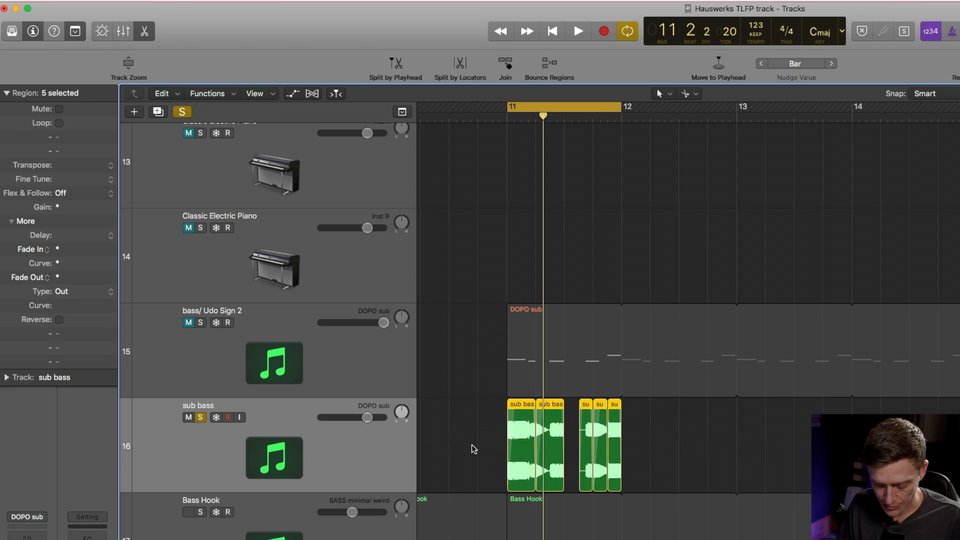
Task: Click Track Zoom tool icon
Action: 129,62
